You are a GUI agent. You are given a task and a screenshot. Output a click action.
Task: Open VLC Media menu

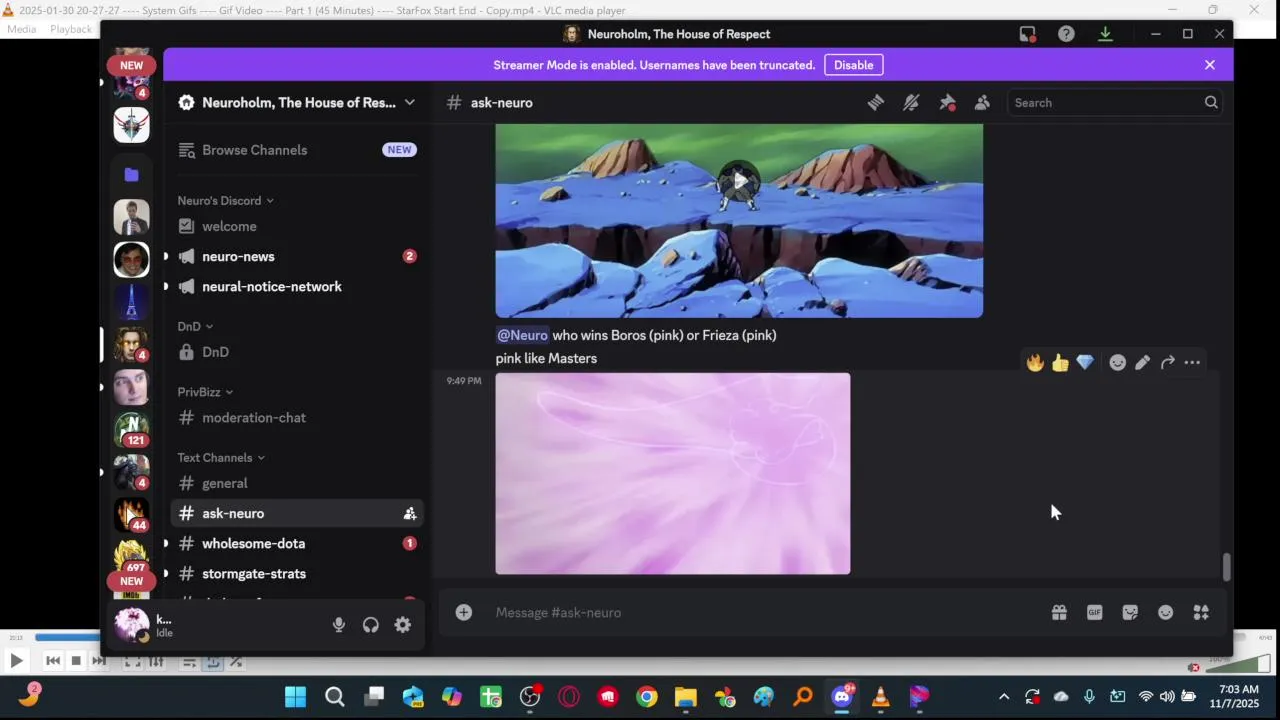point(21,29)
